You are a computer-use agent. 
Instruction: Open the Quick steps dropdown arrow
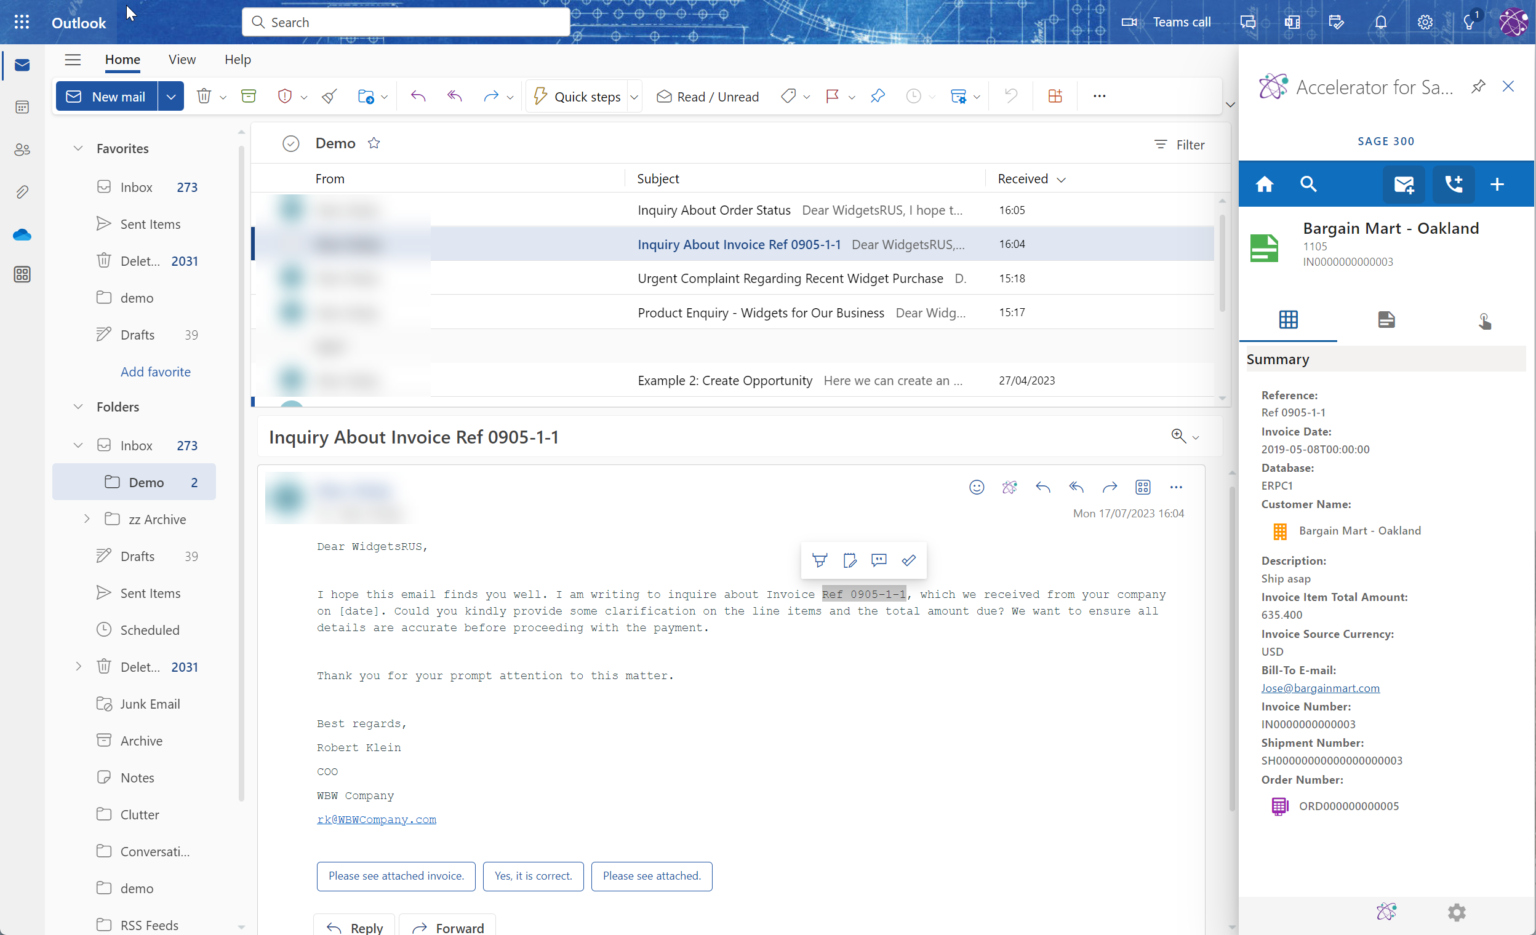pyautogui.click(x=634, y=97)
